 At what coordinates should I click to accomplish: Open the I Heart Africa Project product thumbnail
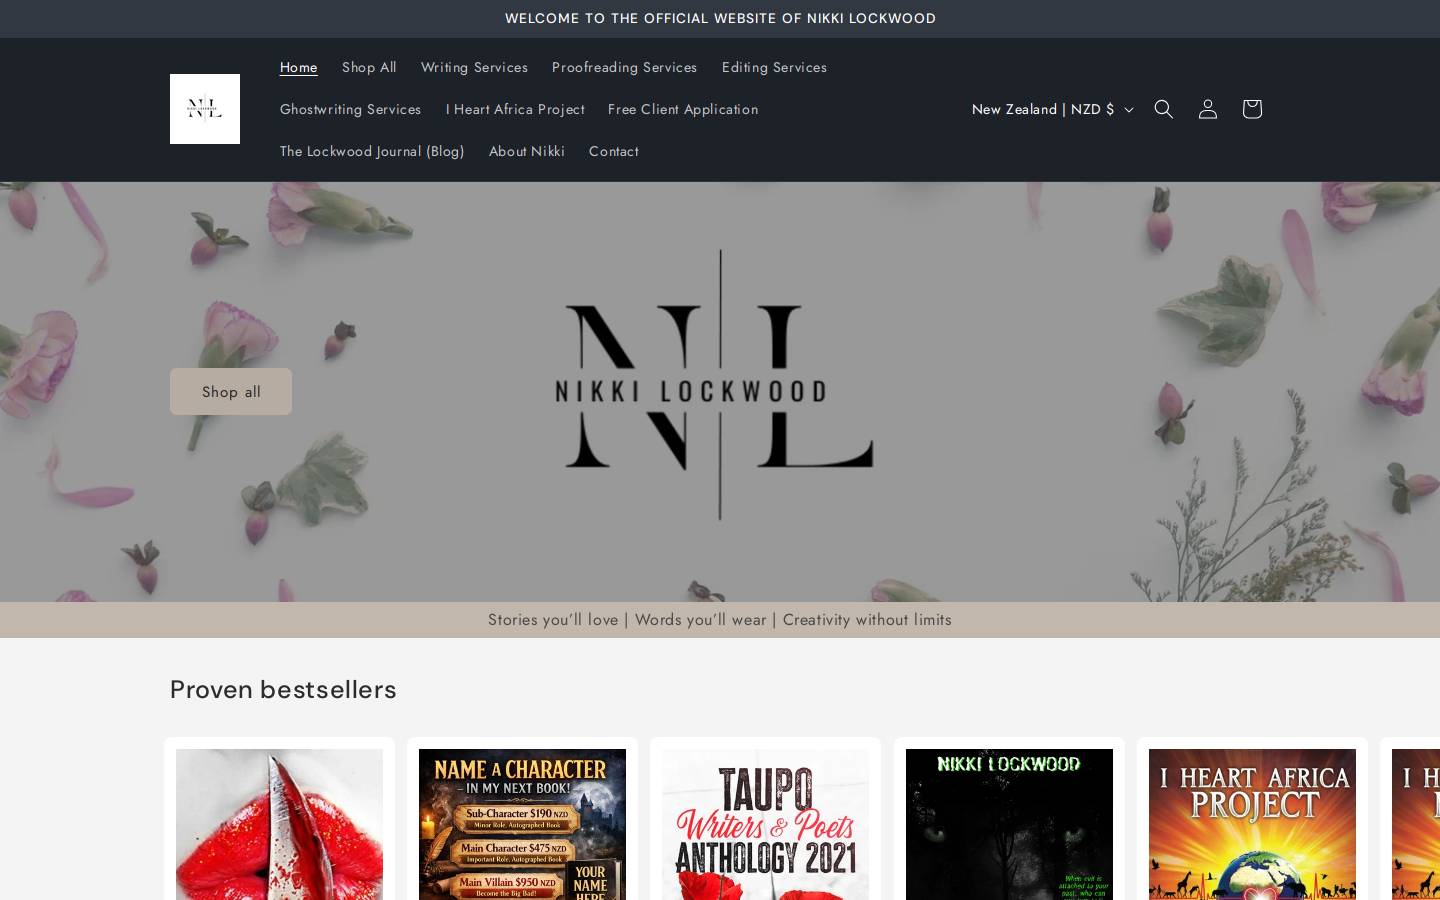coord(1252,824)
